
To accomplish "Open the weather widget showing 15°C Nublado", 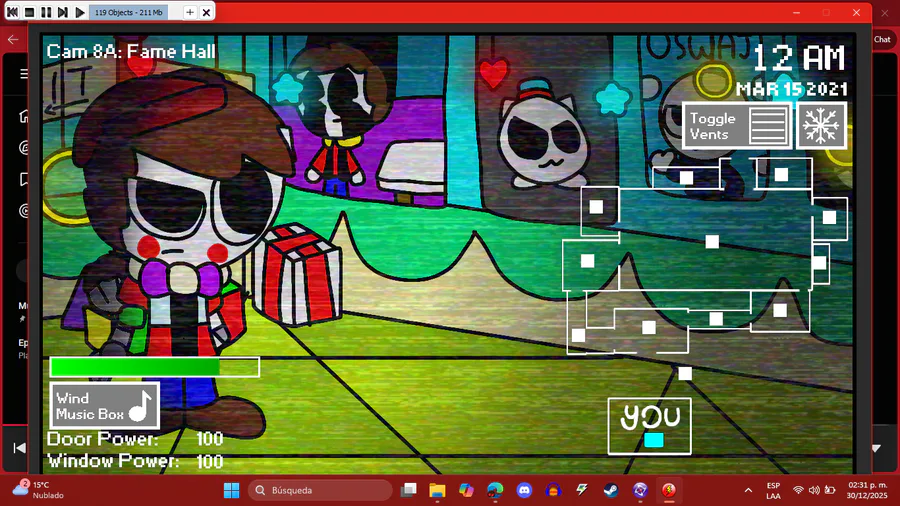I will pyautogui.click(x=38, y=490).
